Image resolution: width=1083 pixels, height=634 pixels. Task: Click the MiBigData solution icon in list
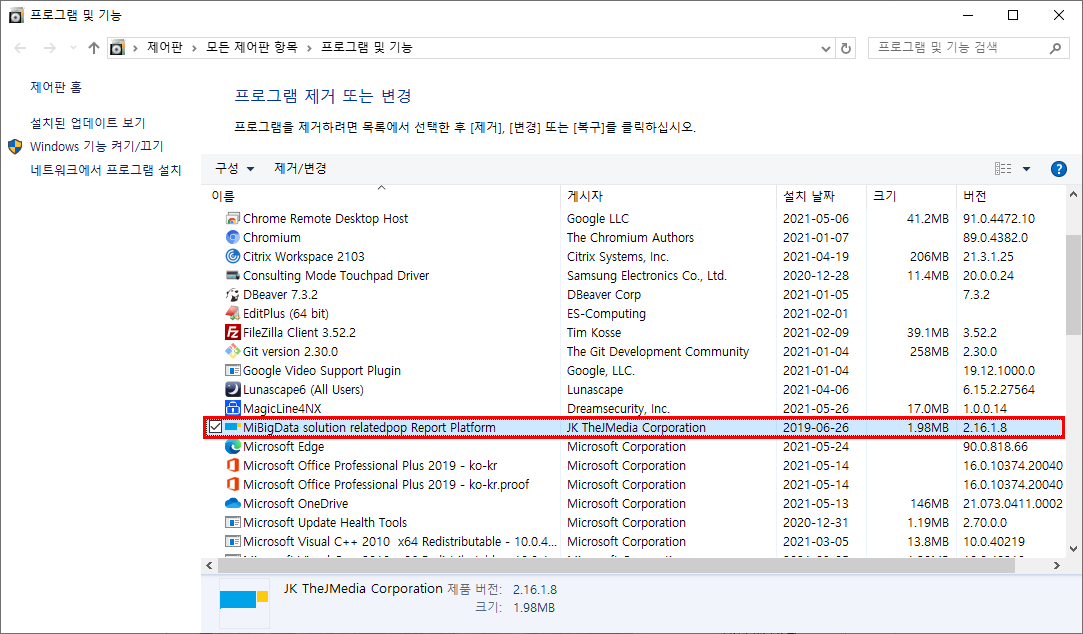pyautogui.click(x=233, y=428)
